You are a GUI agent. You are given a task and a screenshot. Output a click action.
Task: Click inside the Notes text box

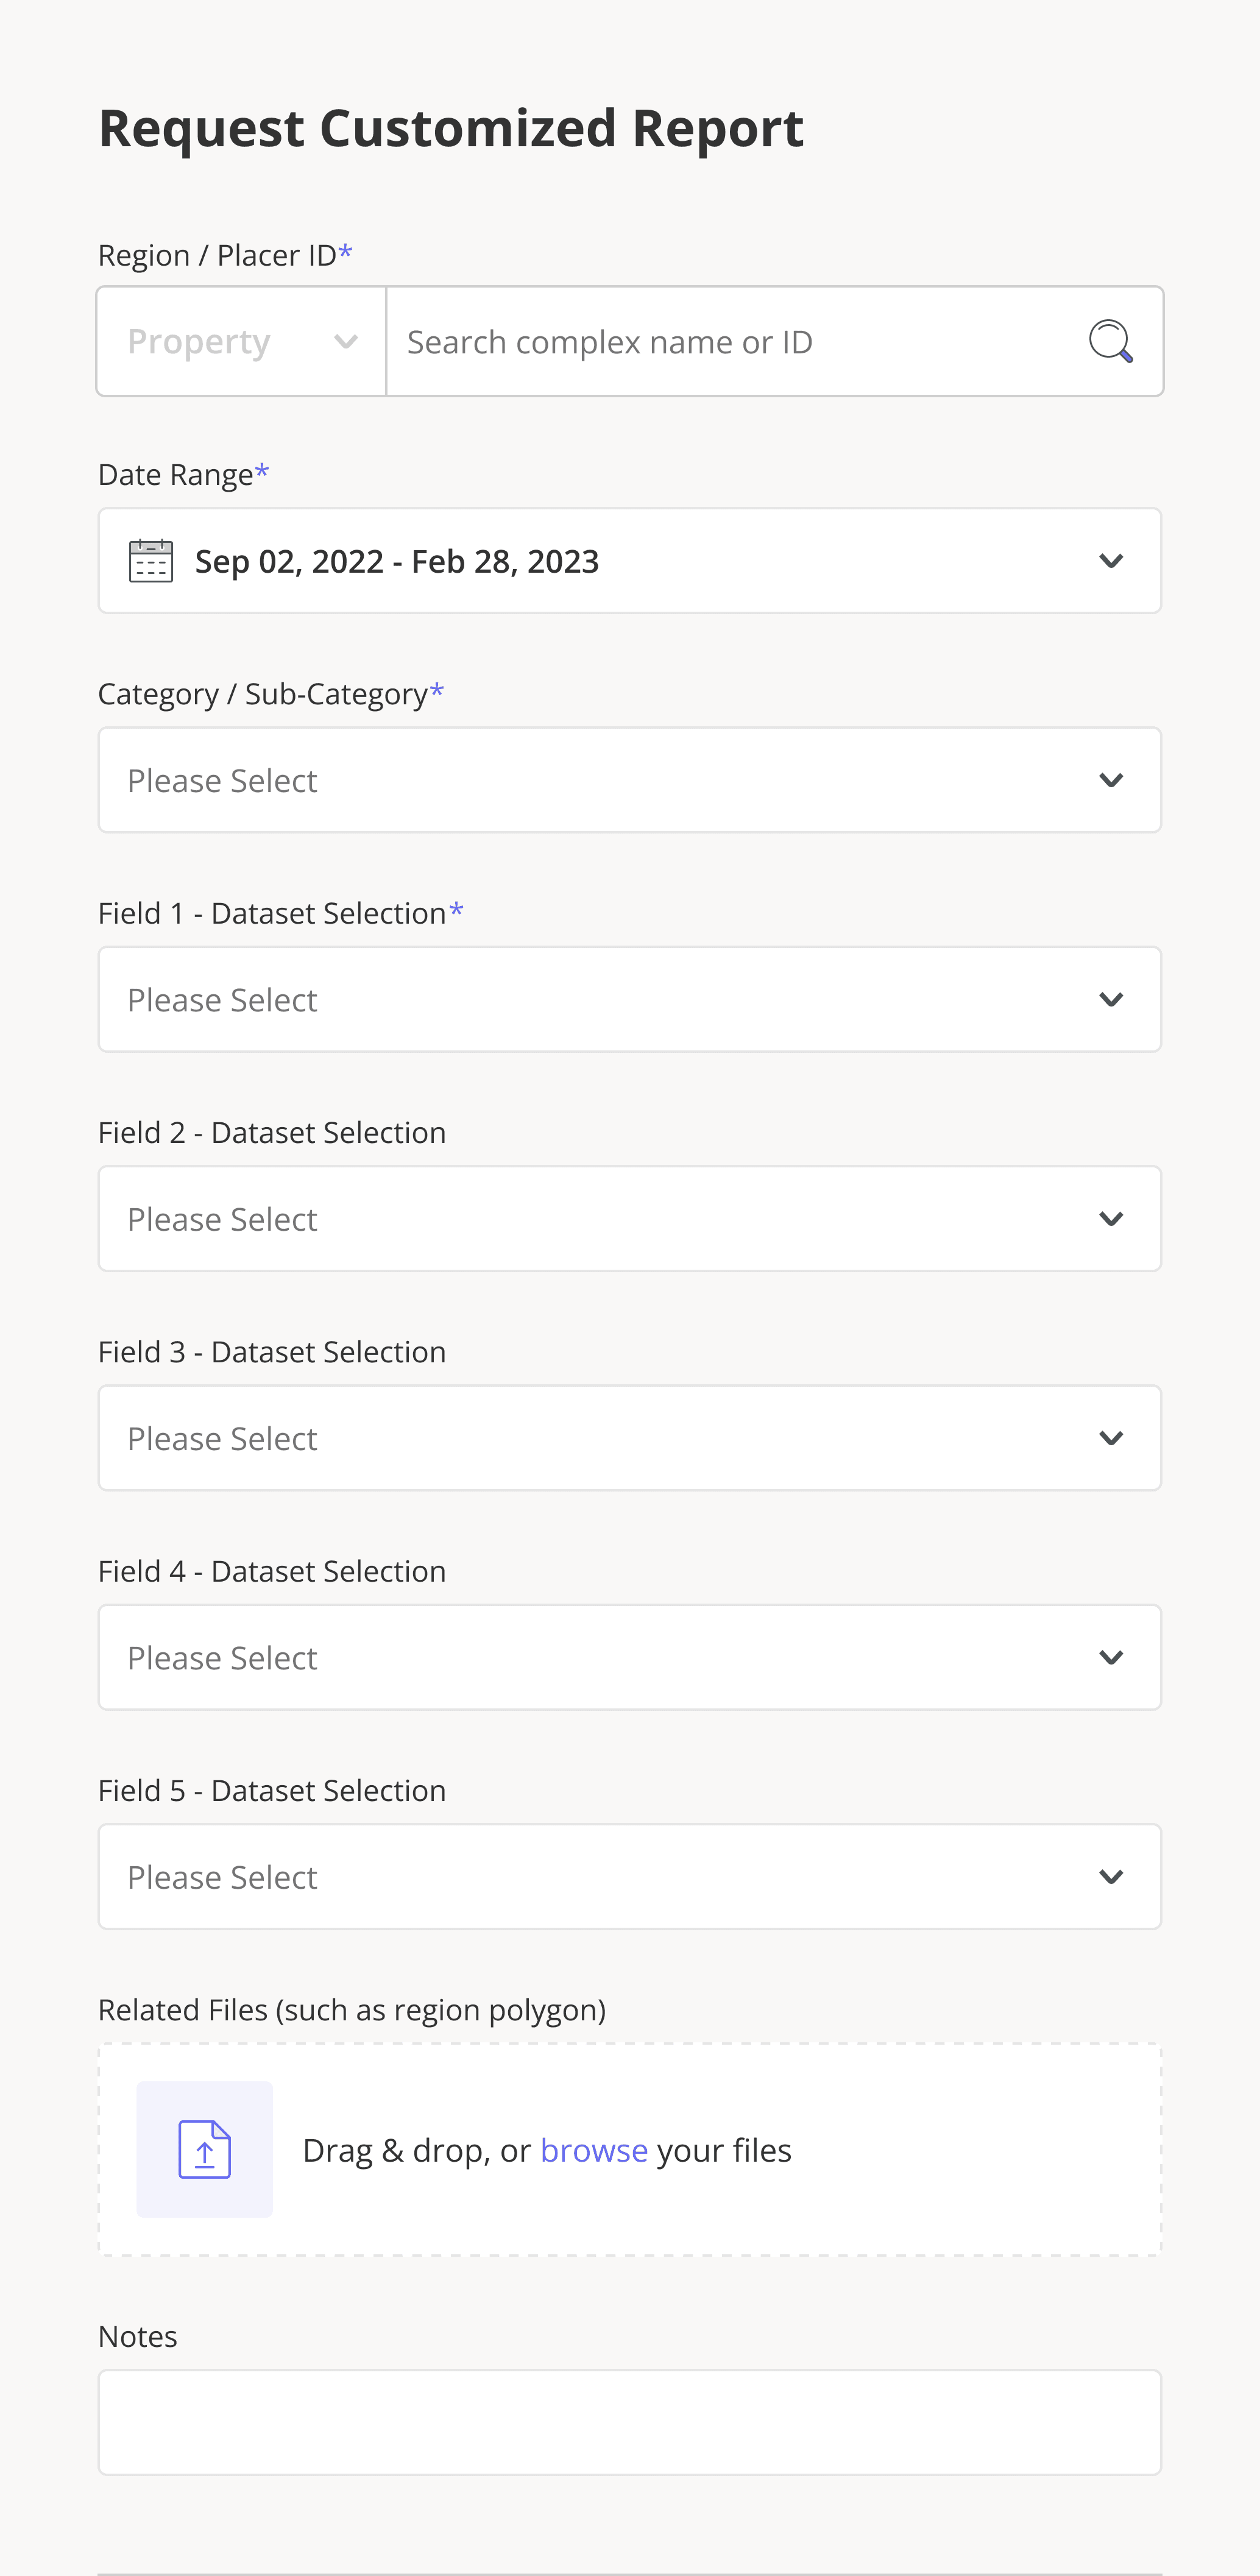coord(630,2420)
